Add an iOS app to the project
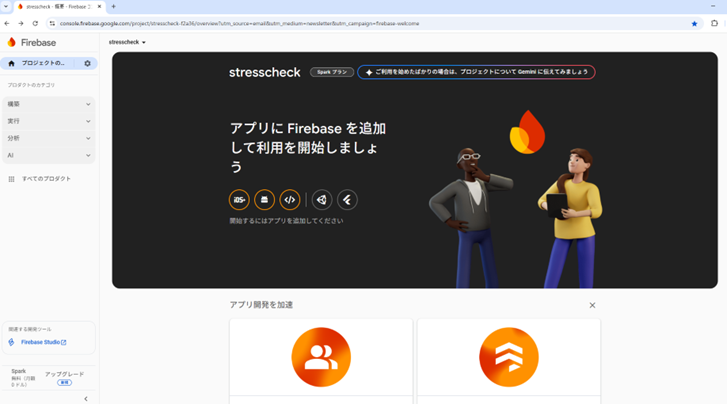This screenshot has height=404, width=727. (x=239, y=200)
